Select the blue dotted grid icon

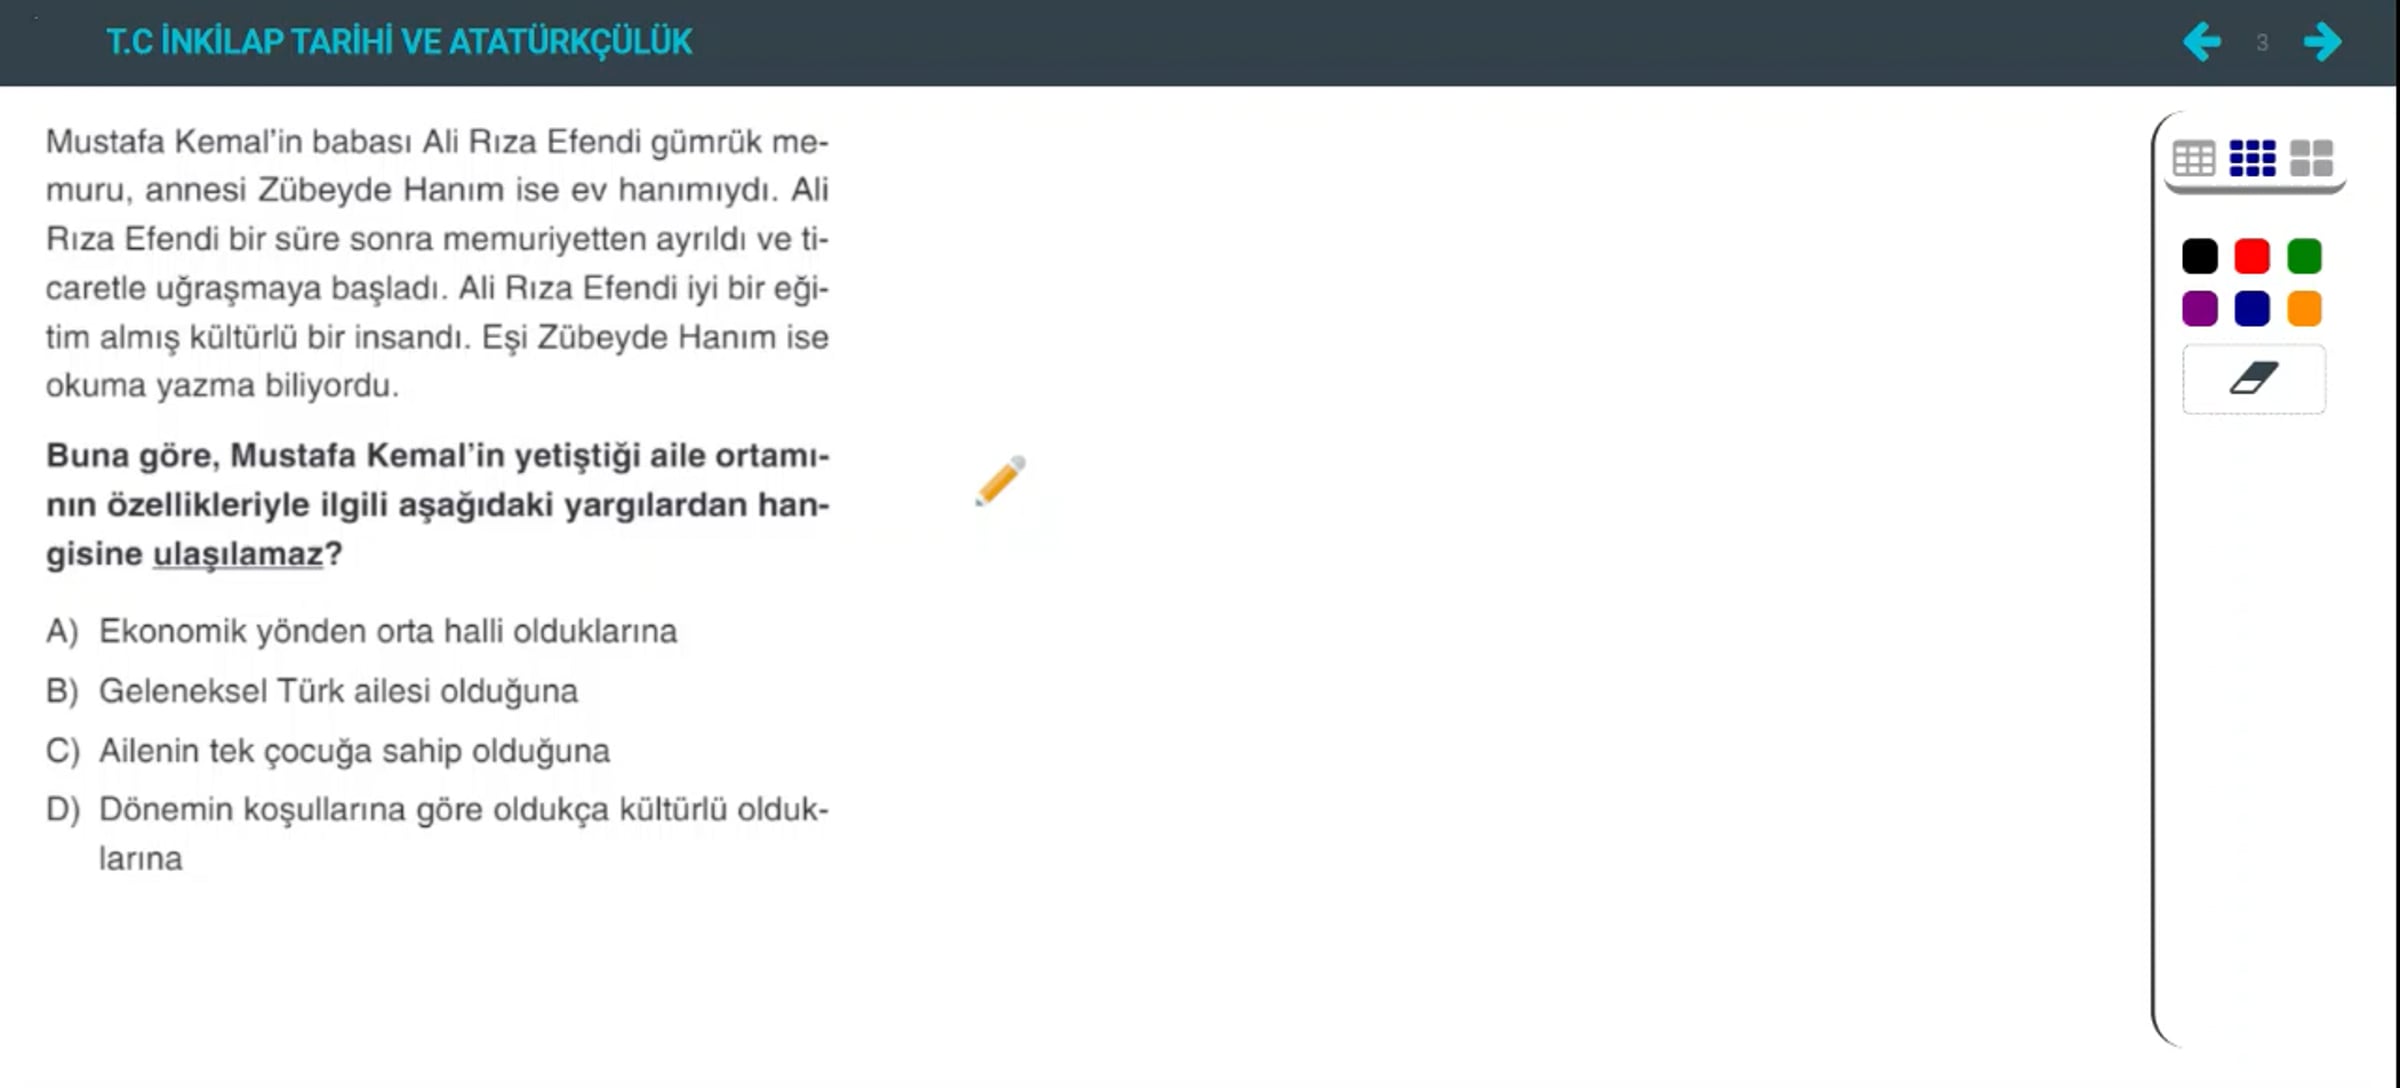pos(2252,159)
